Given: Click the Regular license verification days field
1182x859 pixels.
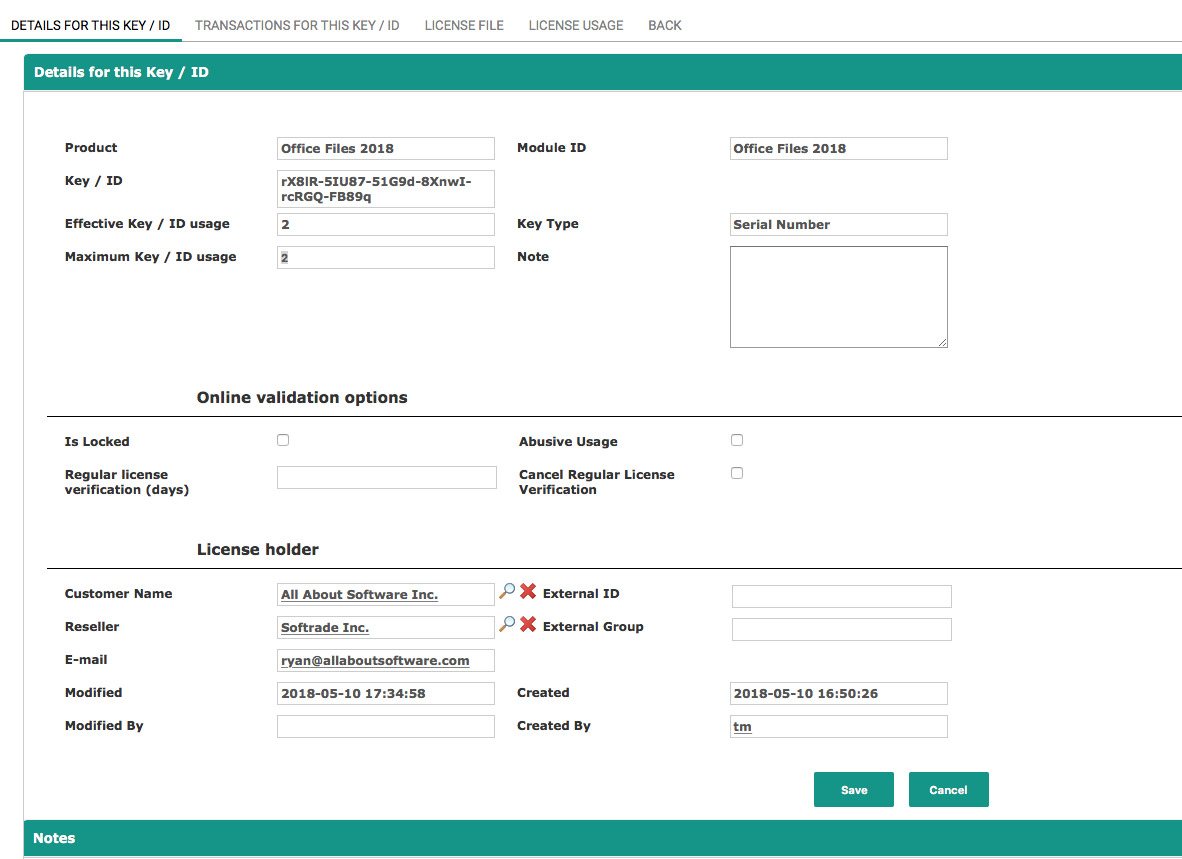Looking at the screenshot, I should point(386,478).
